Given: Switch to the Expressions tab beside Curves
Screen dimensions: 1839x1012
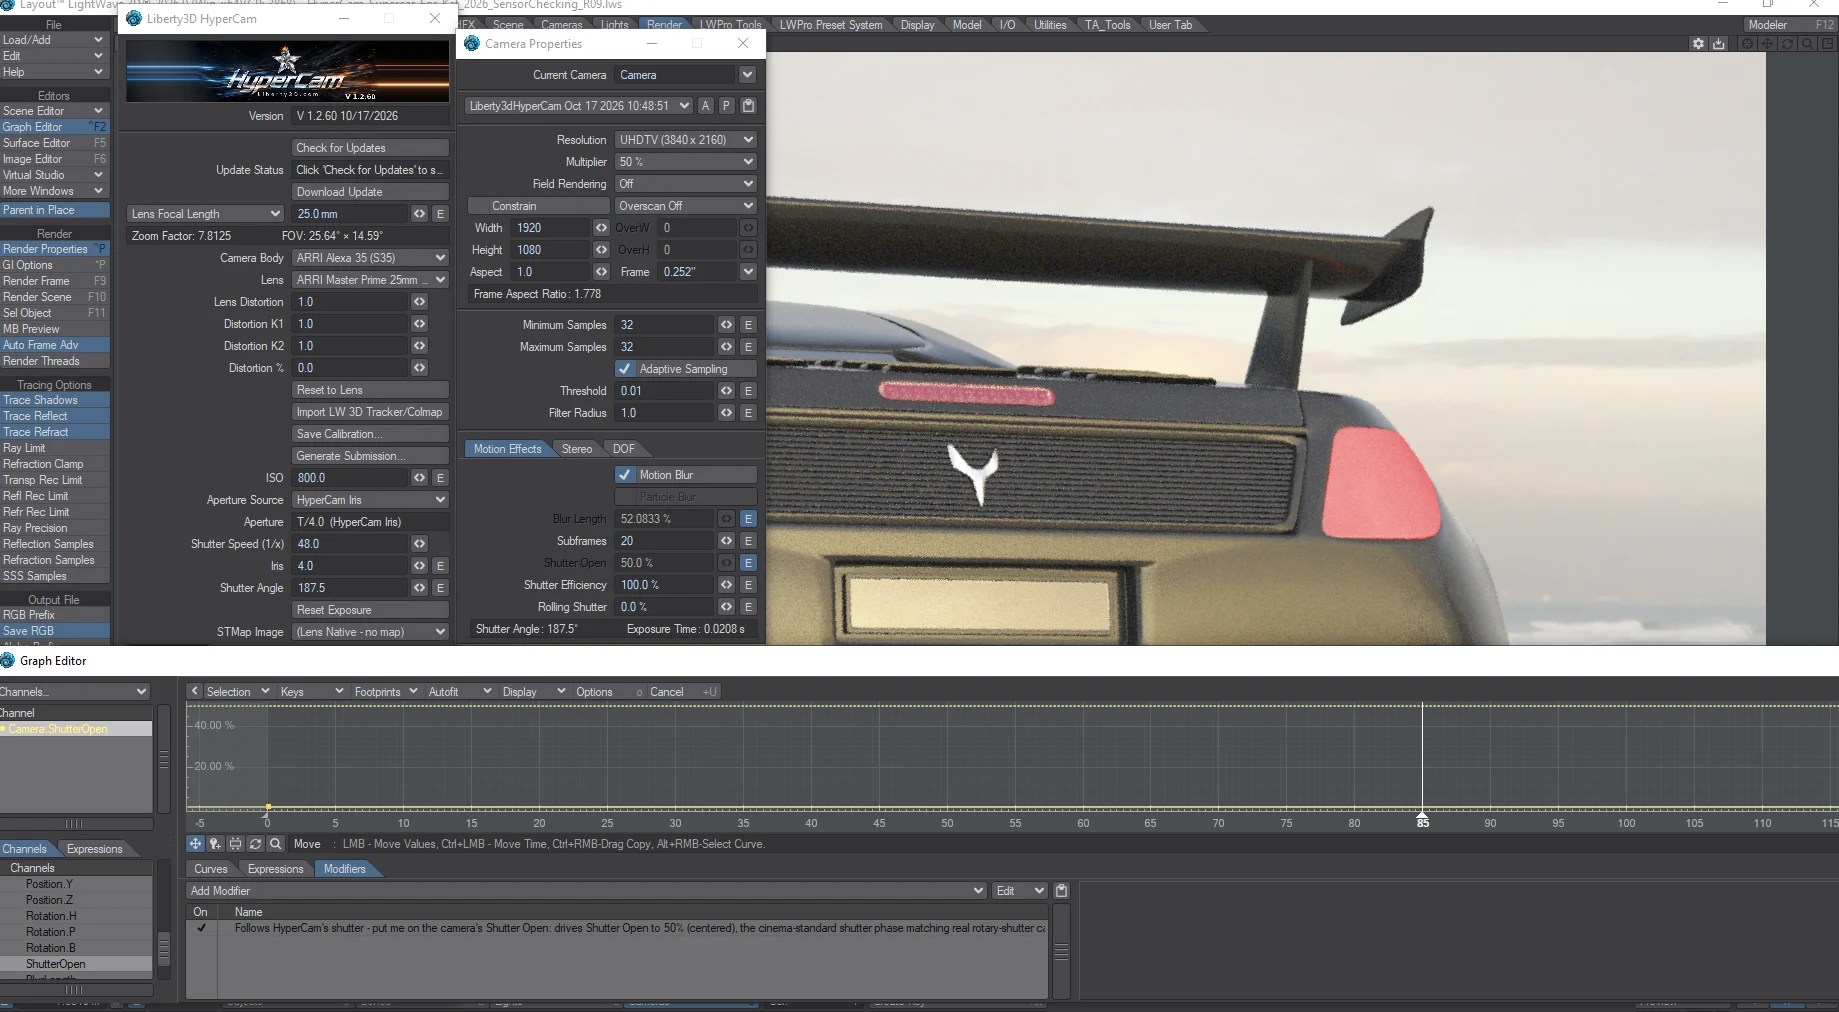Looking at the screenshot, I should 275,869.
